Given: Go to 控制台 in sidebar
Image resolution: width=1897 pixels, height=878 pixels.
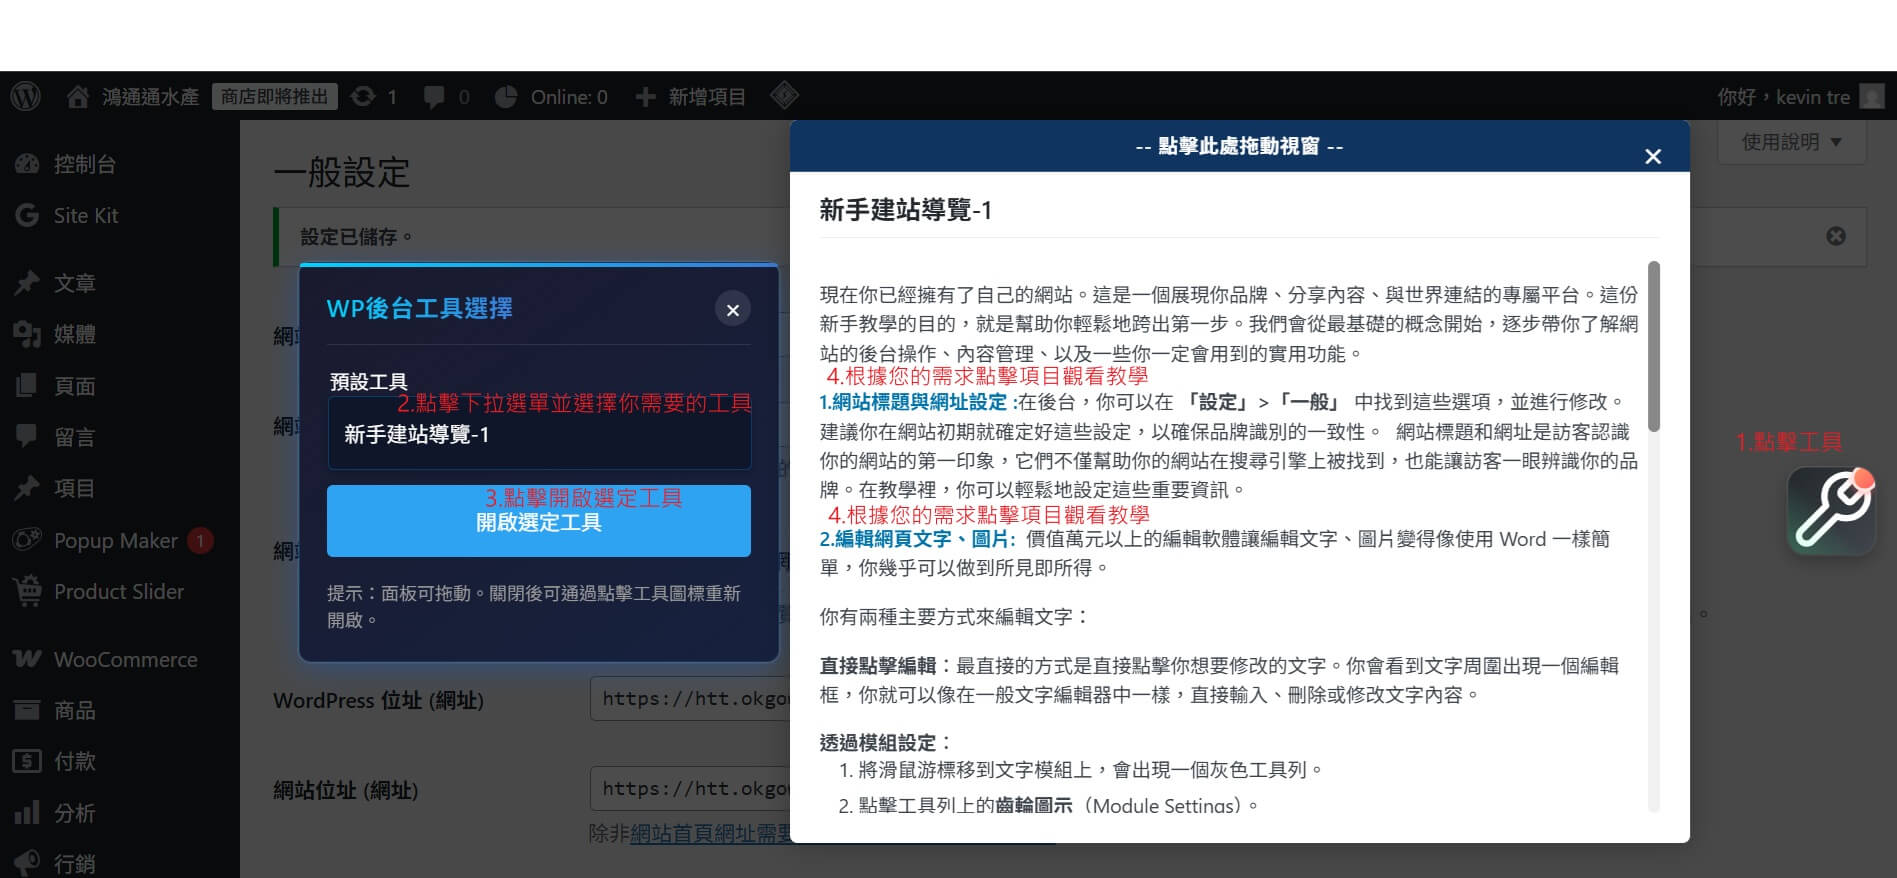Looking at the screenshot, I should coord(85,164).
